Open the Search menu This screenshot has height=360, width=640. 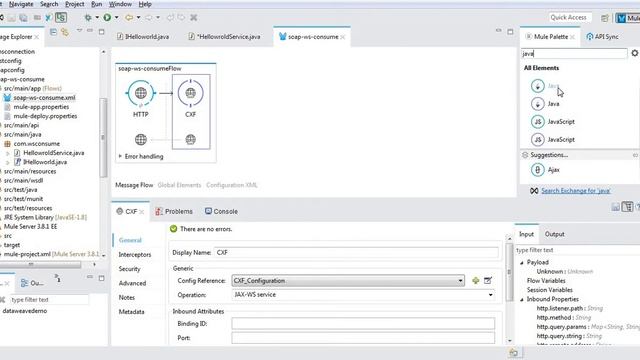[49, 4]
